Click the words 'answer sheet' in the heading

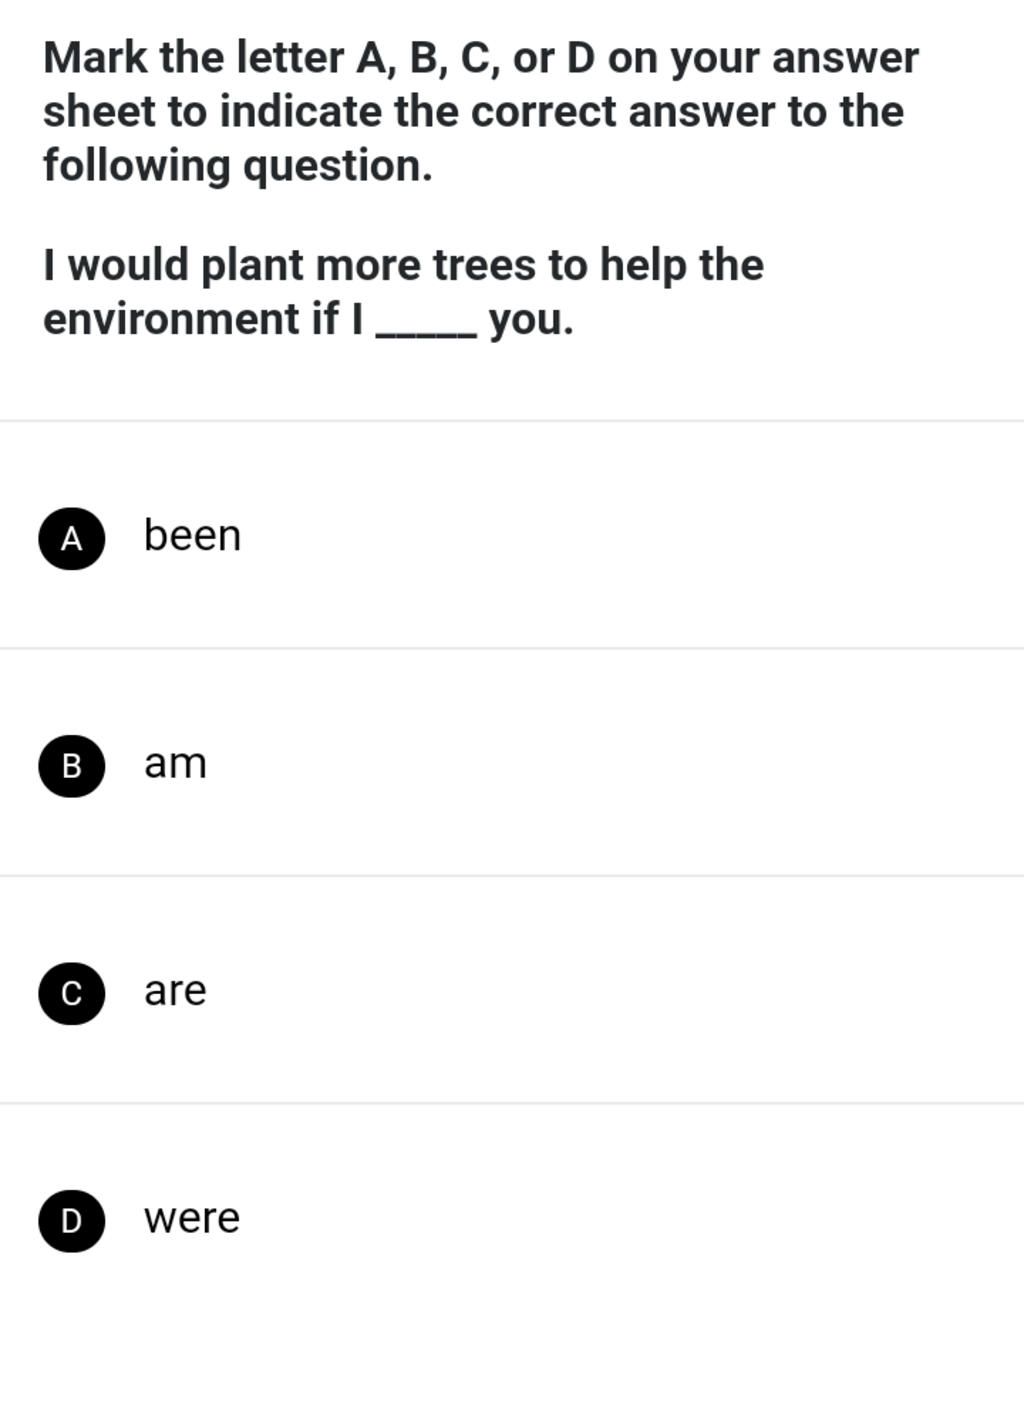(481, 84)
